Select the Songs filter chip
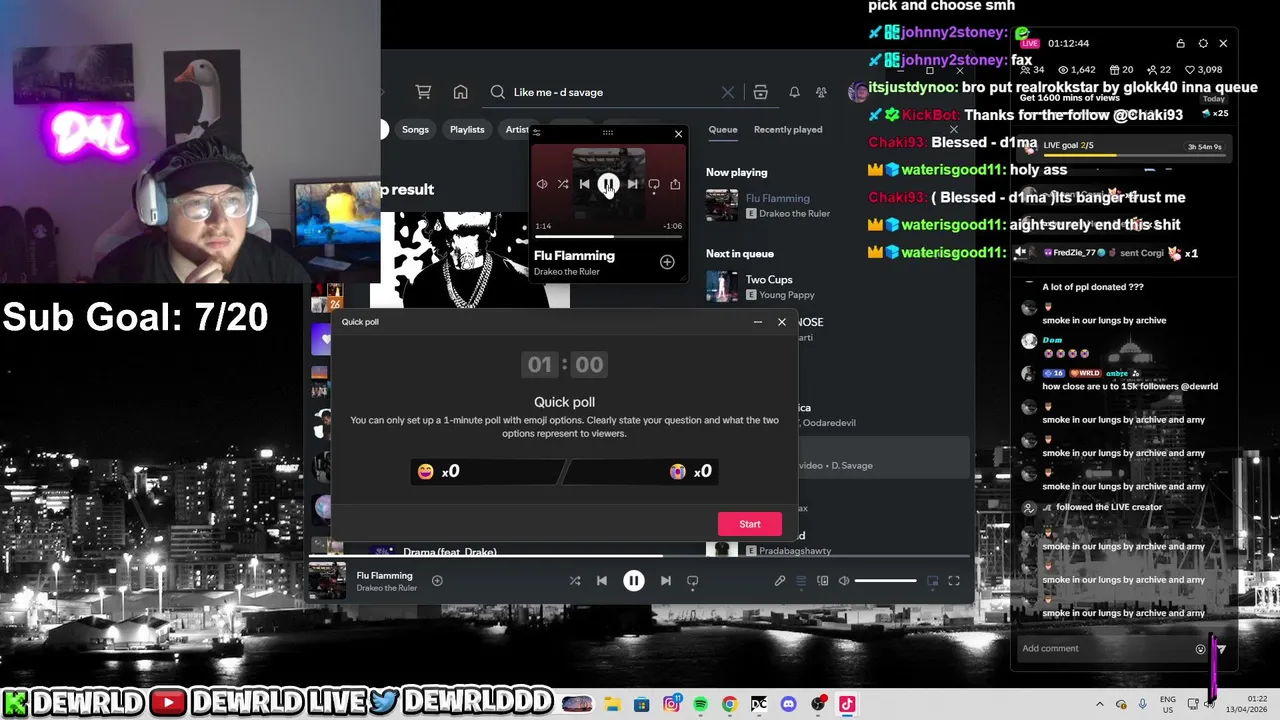 tap(415, 129)
